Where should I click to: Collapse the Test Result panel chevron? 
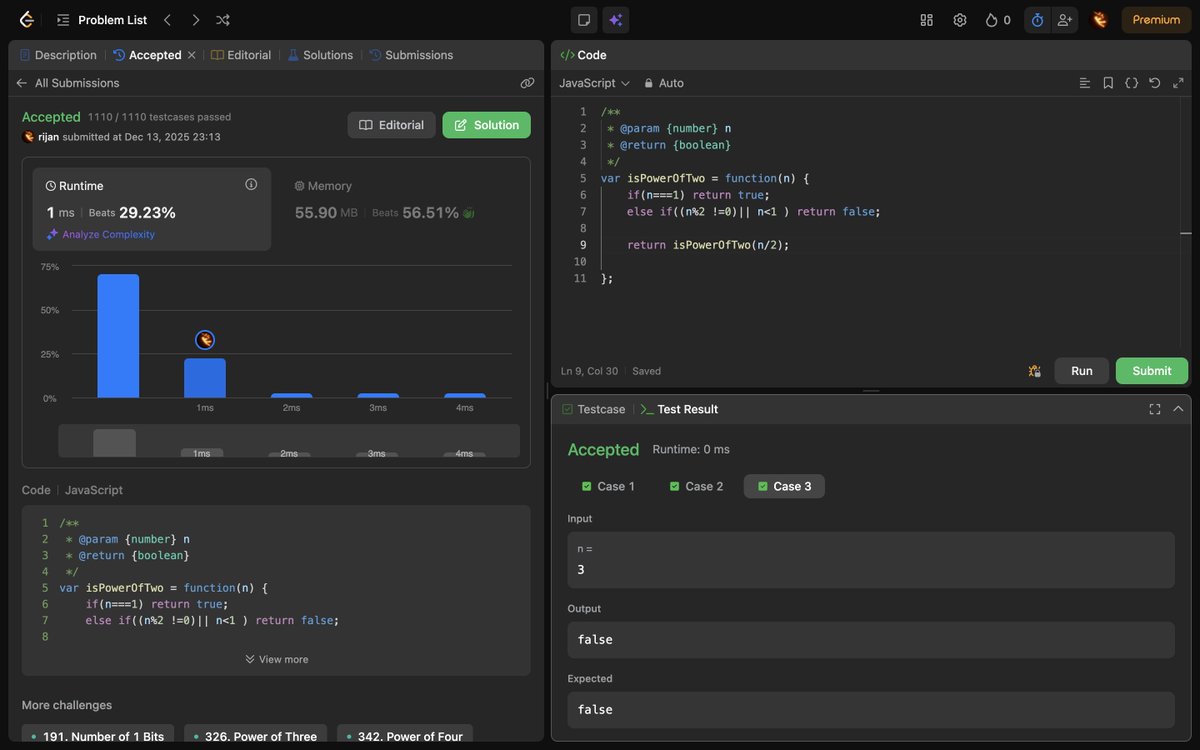[x=1178, y=409]
